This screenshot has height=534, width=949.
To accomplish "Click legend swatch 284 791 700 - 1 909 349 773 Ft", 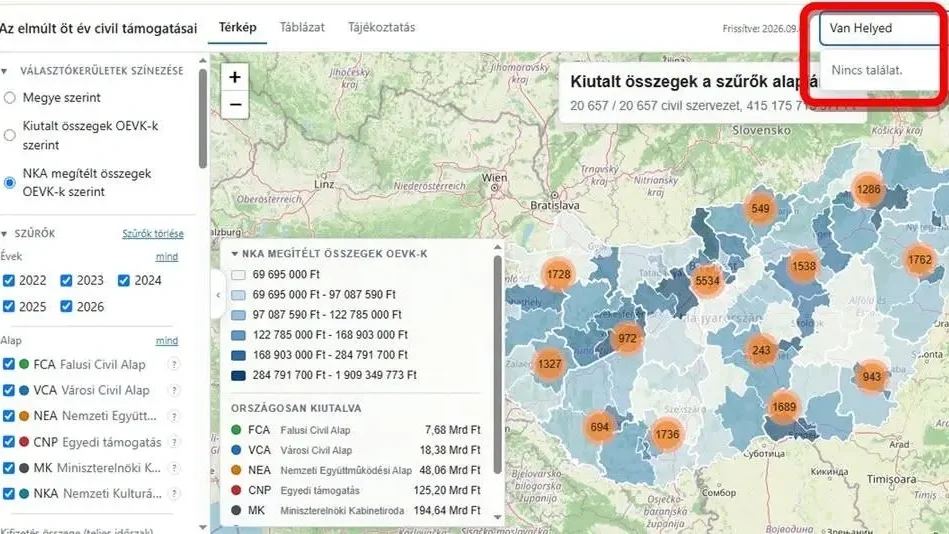I will (238, 375).
